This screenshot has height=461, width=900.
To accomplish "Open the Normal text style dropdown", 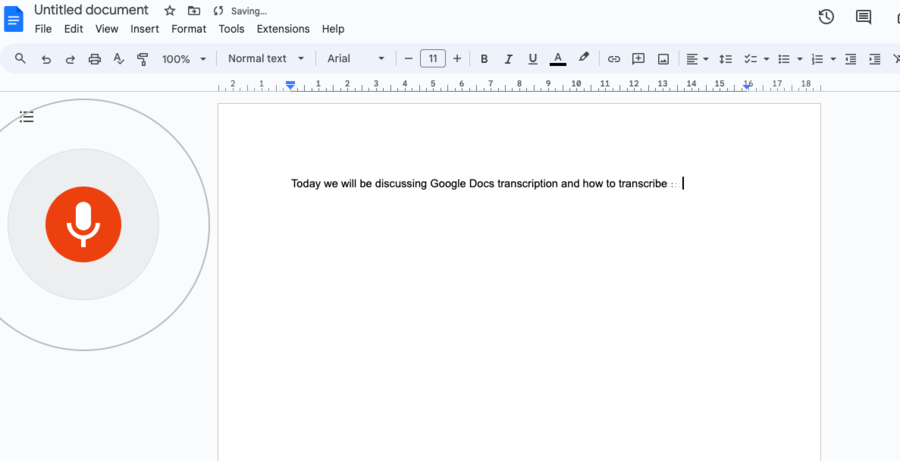I will [266, 59].
